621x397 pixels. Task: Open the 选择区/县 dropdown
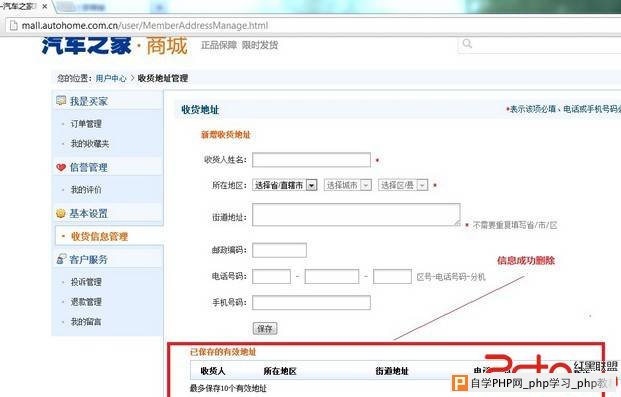click(403, 185)
